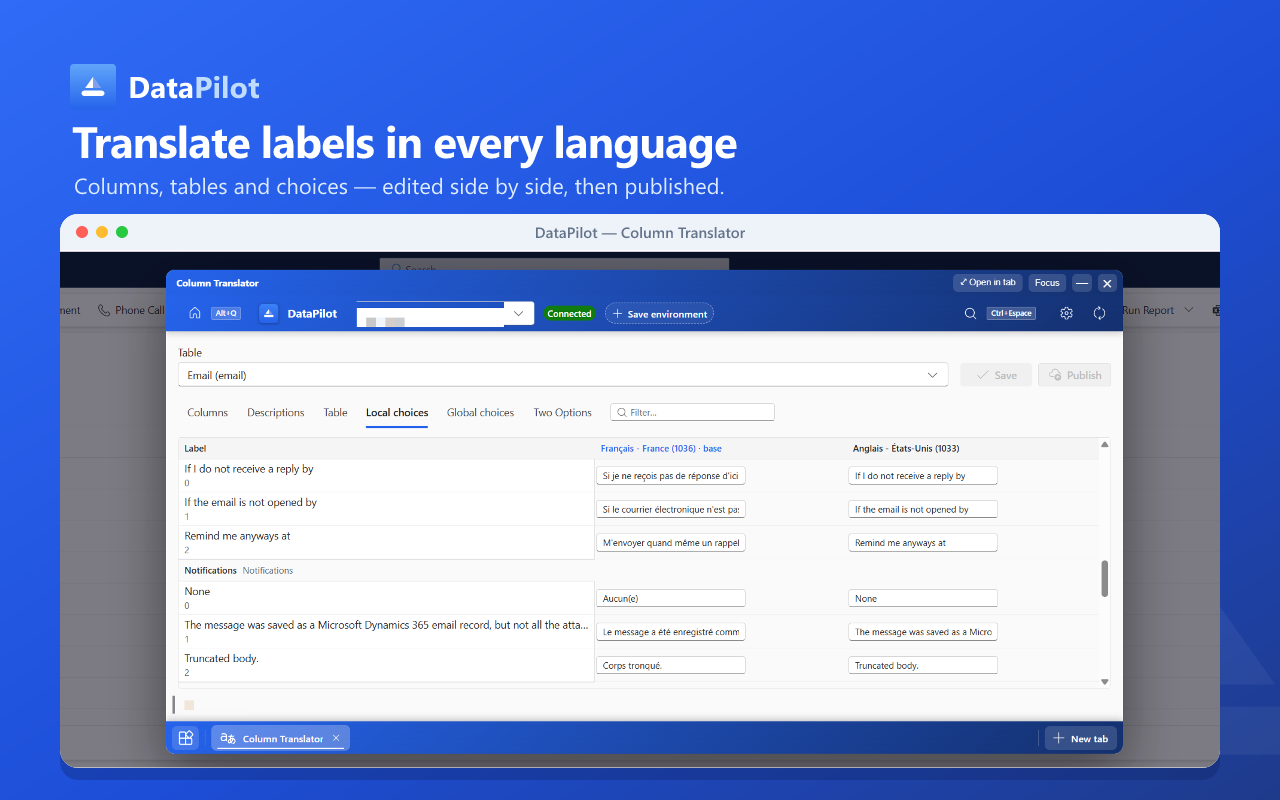The height and width of the screenshot is (800, 1280).
Task: Go to the home icon in DataPilot header
Action: point(195,313)
